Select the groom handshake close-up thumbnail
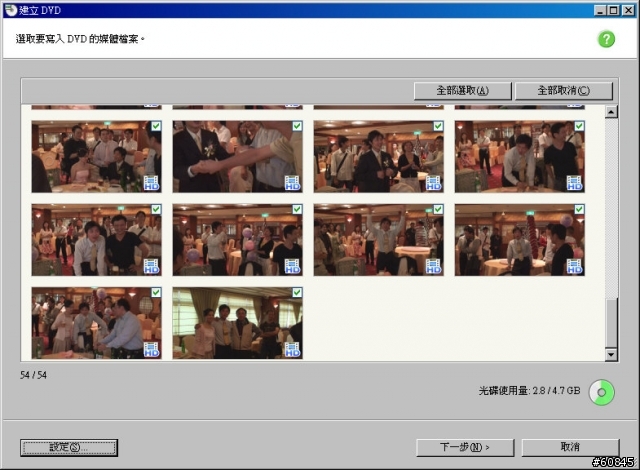640x470 pixels. coord(238,157)
